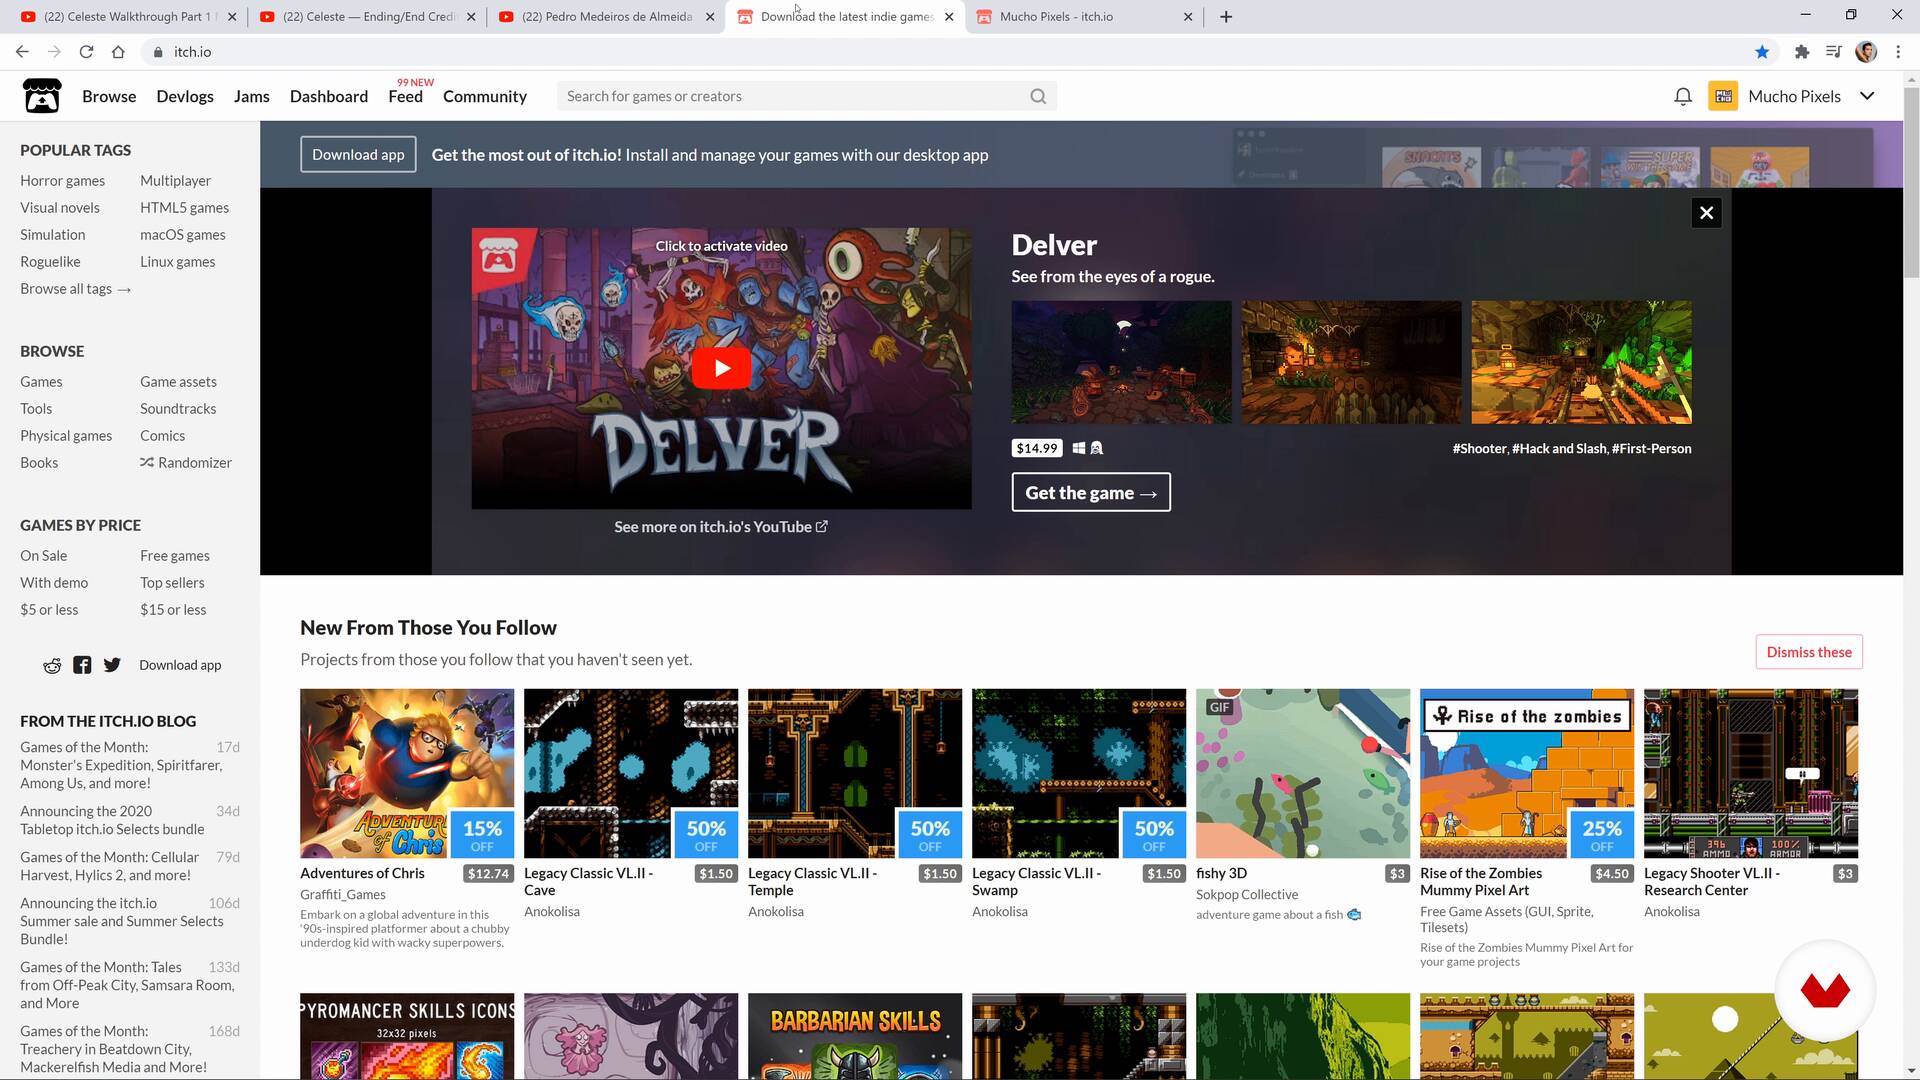Viewport: 1920px width, 1080px height.
Task: Open Legacy Shooter VL.II Research Center title
Action: coord(1712,881)
